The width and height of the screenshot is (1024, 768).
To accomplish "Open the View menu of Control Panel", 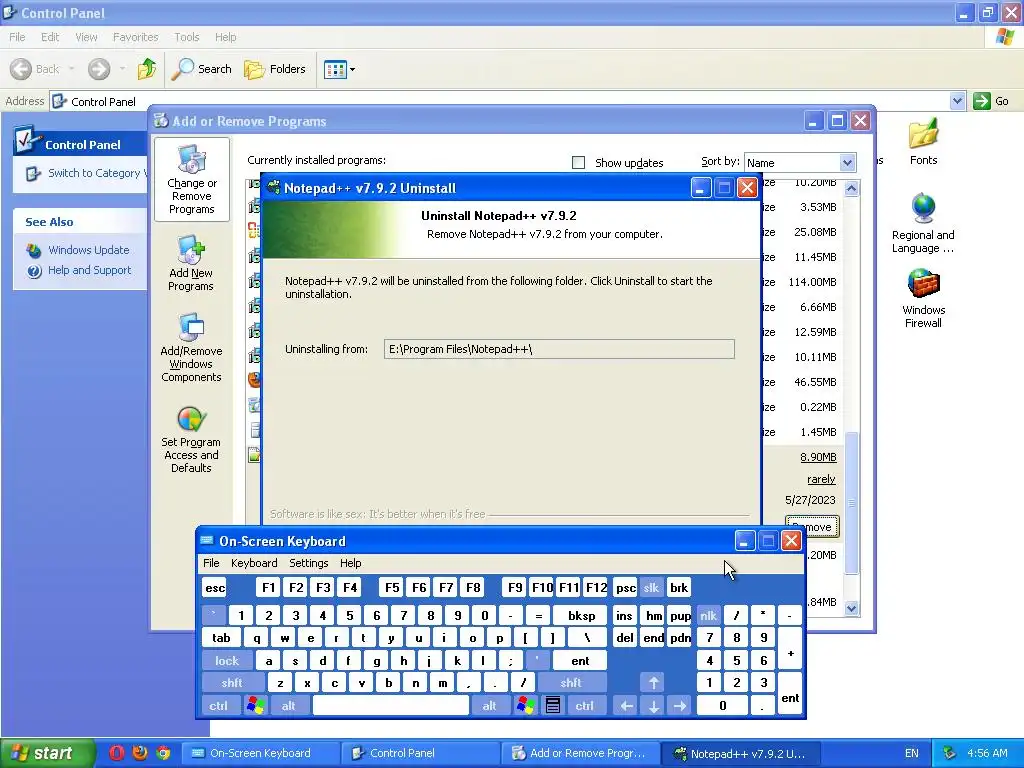I will click(x=86, y=37).
